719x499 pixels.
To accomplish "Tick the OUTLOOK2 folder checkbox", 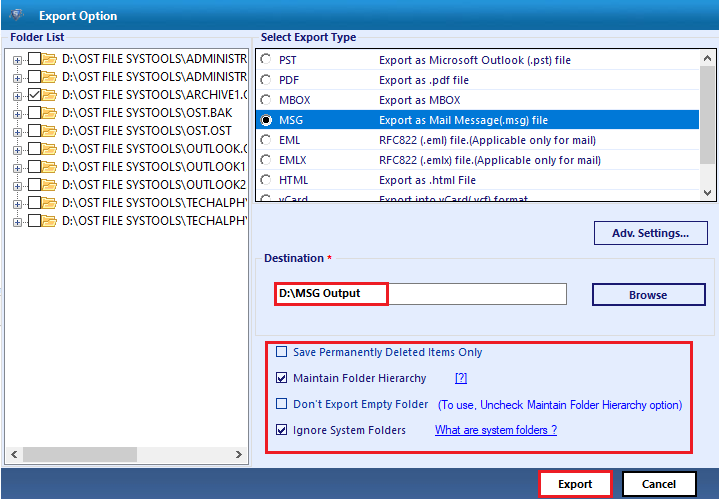I will click(x=34, y=185).
